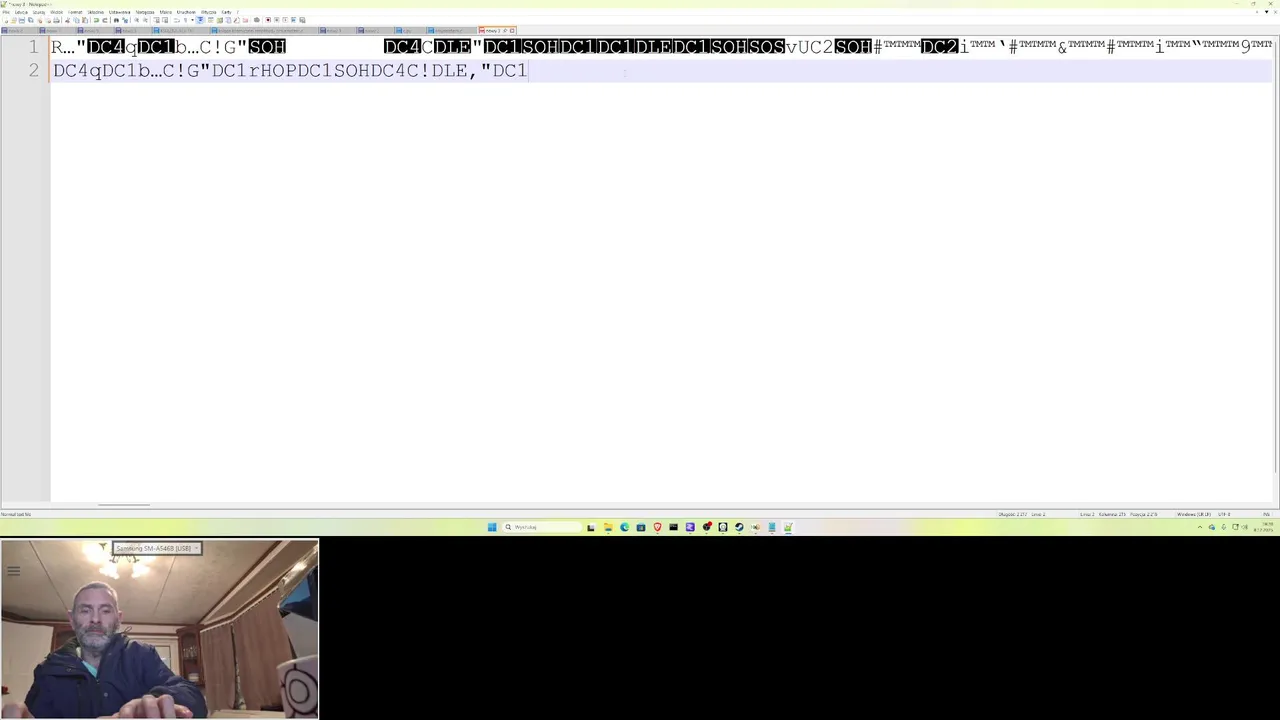
Task: Open the dropdown arrow beside the pilcrow icon
Action: 192,20
